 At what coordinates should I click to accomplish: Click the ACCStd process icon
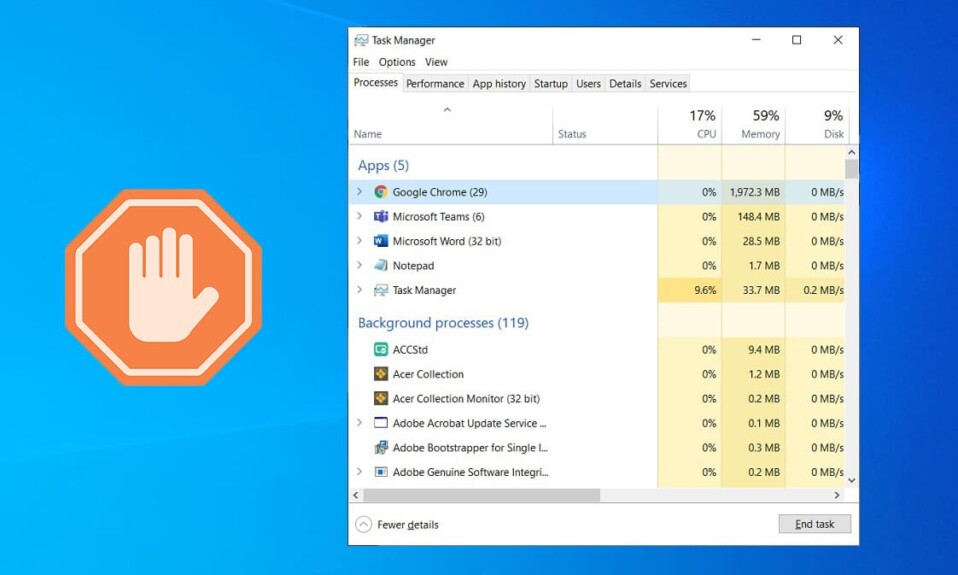(x=381, y=350)
